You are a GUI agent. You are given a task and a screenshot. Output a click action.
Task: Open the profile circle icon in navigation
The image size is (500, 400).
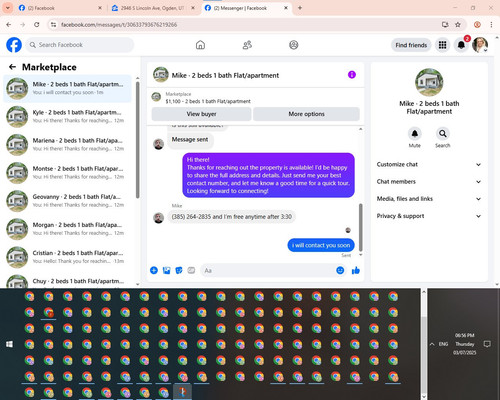tap(294, 45)
